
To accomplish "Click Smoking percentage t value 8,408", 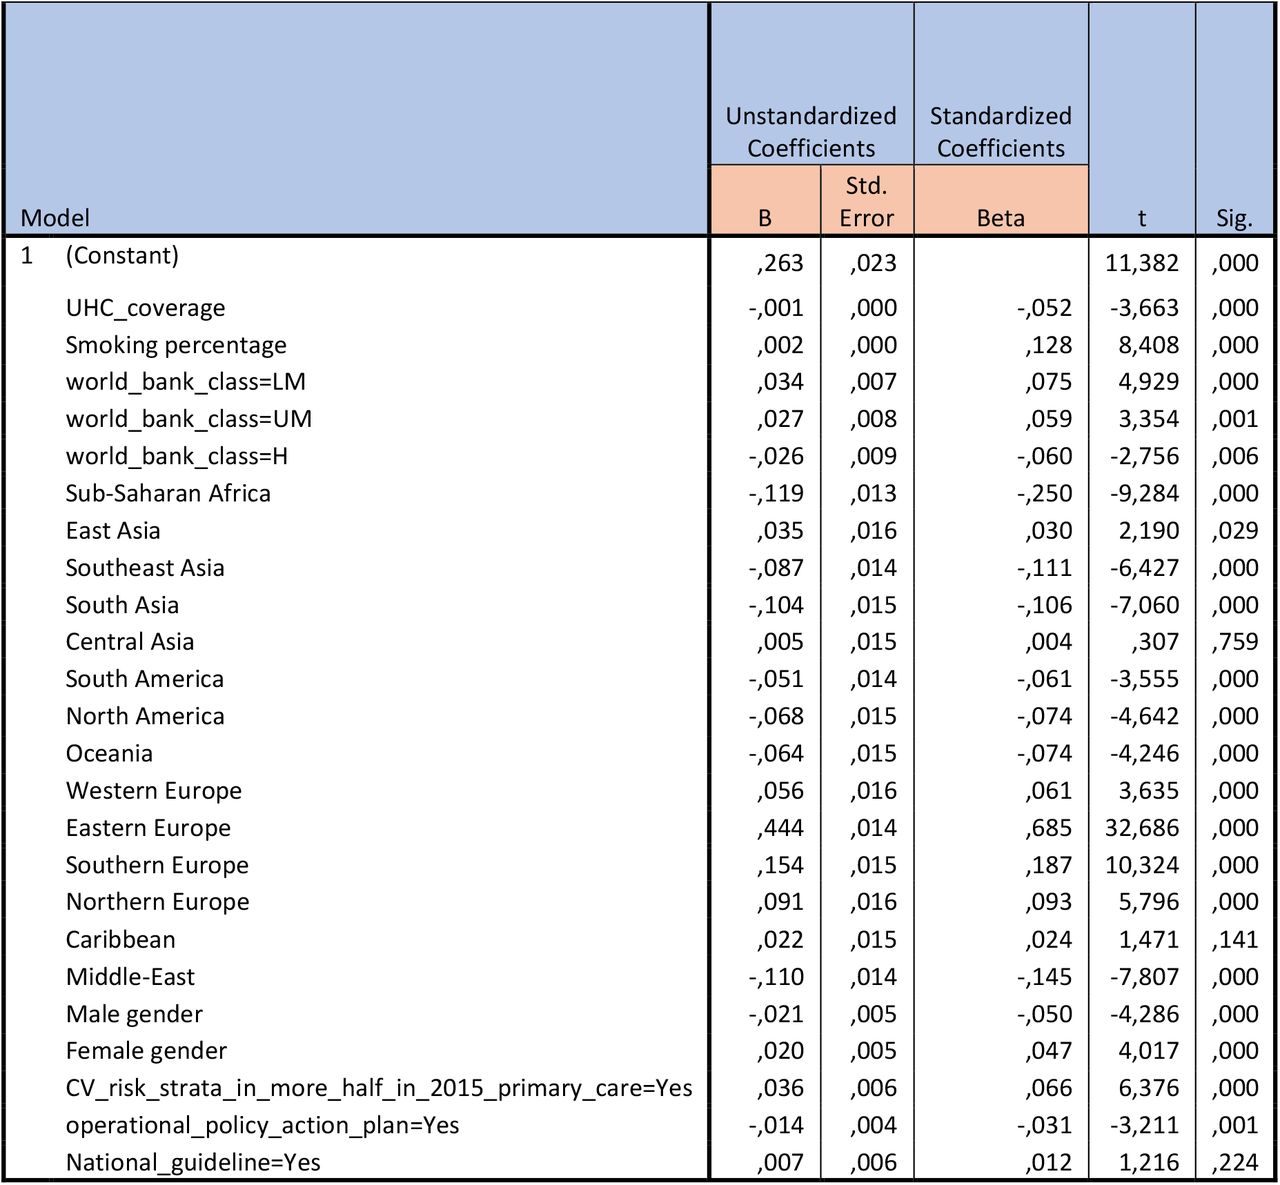I will tap(1147, 345).
